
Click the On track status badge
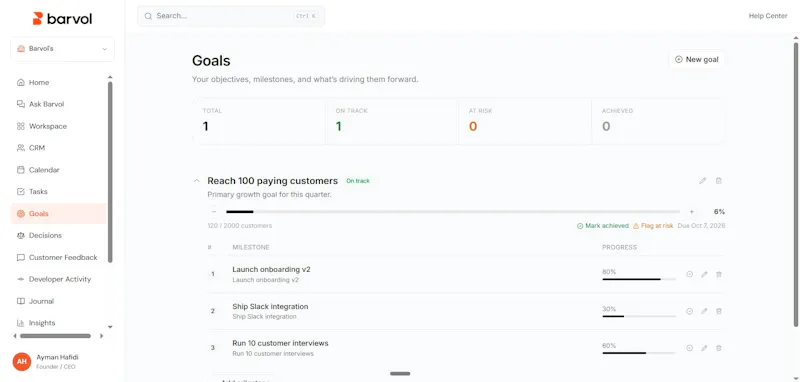tap(358, 181)
